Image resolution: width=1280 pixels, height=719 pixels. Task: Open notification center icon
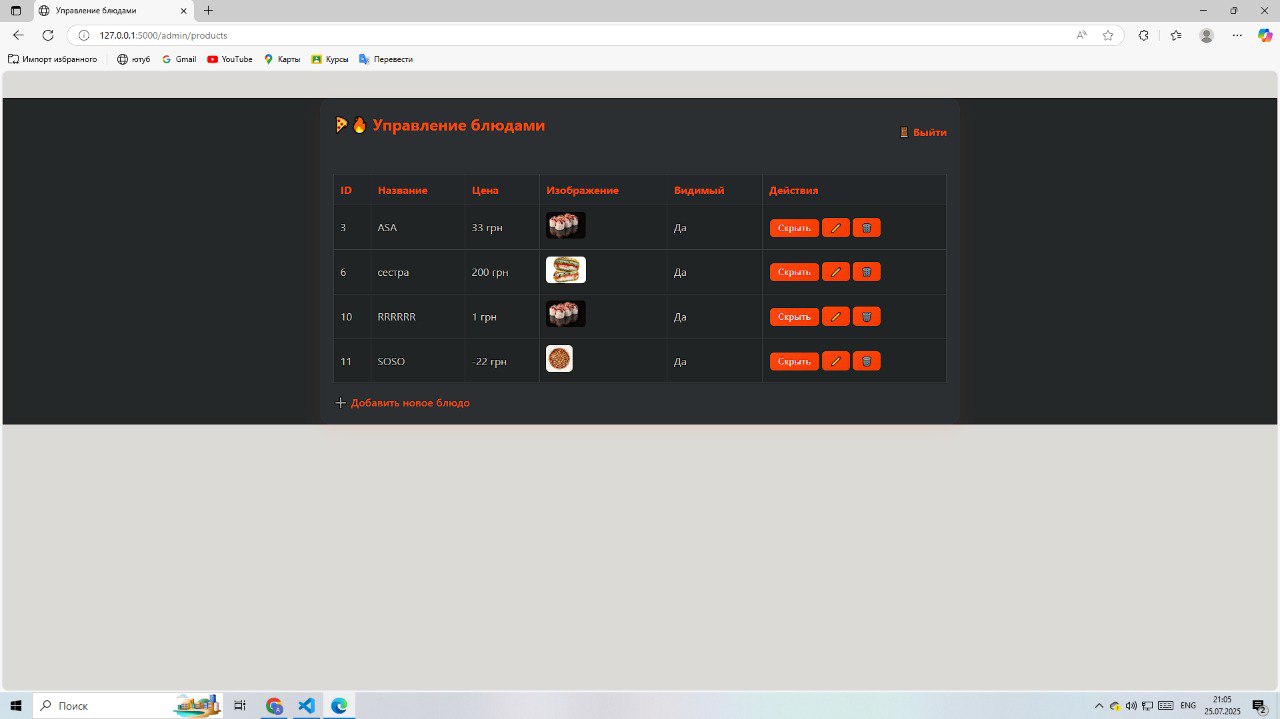pos(1260,706)
